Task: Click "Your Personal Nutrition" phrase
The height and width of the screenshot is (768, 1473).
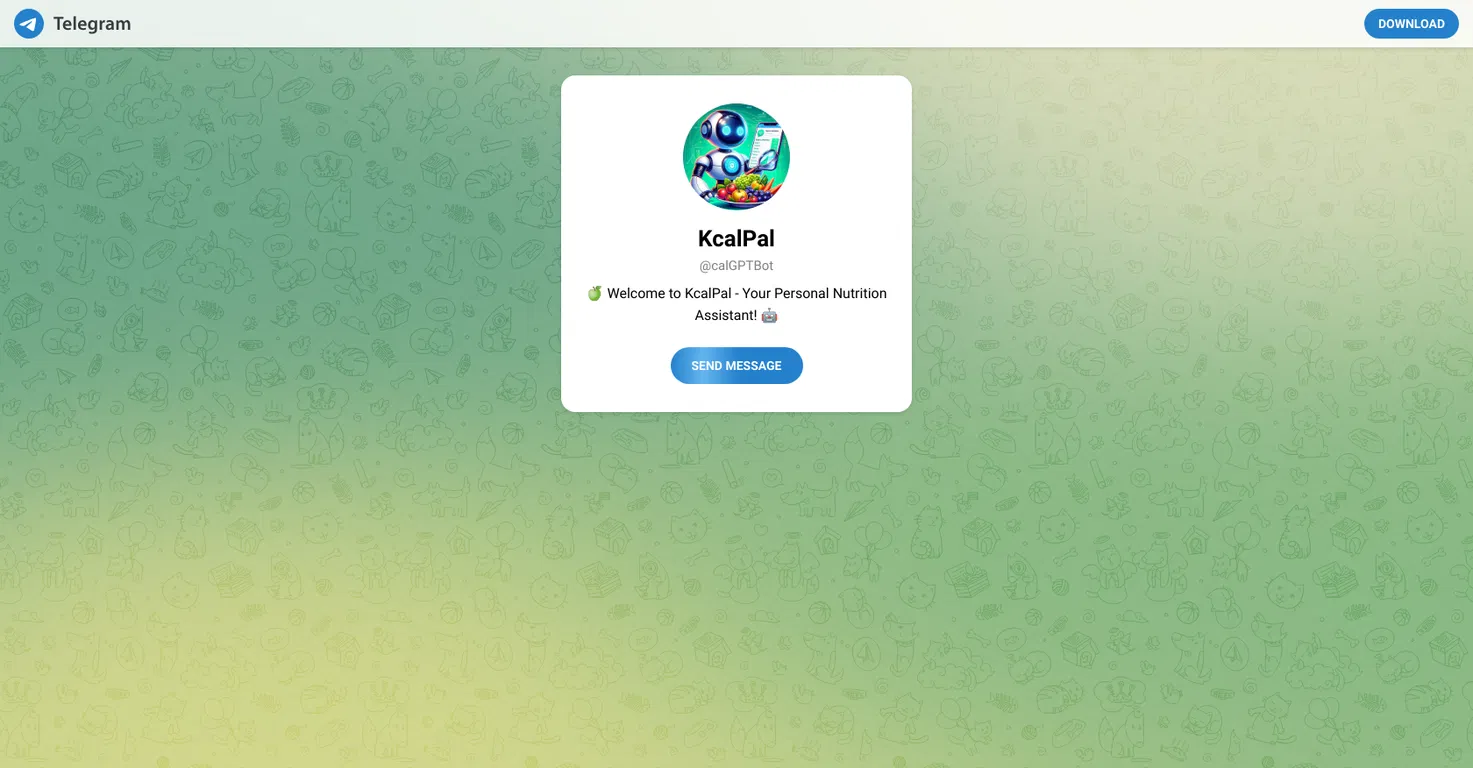Action: pos(814,293)
